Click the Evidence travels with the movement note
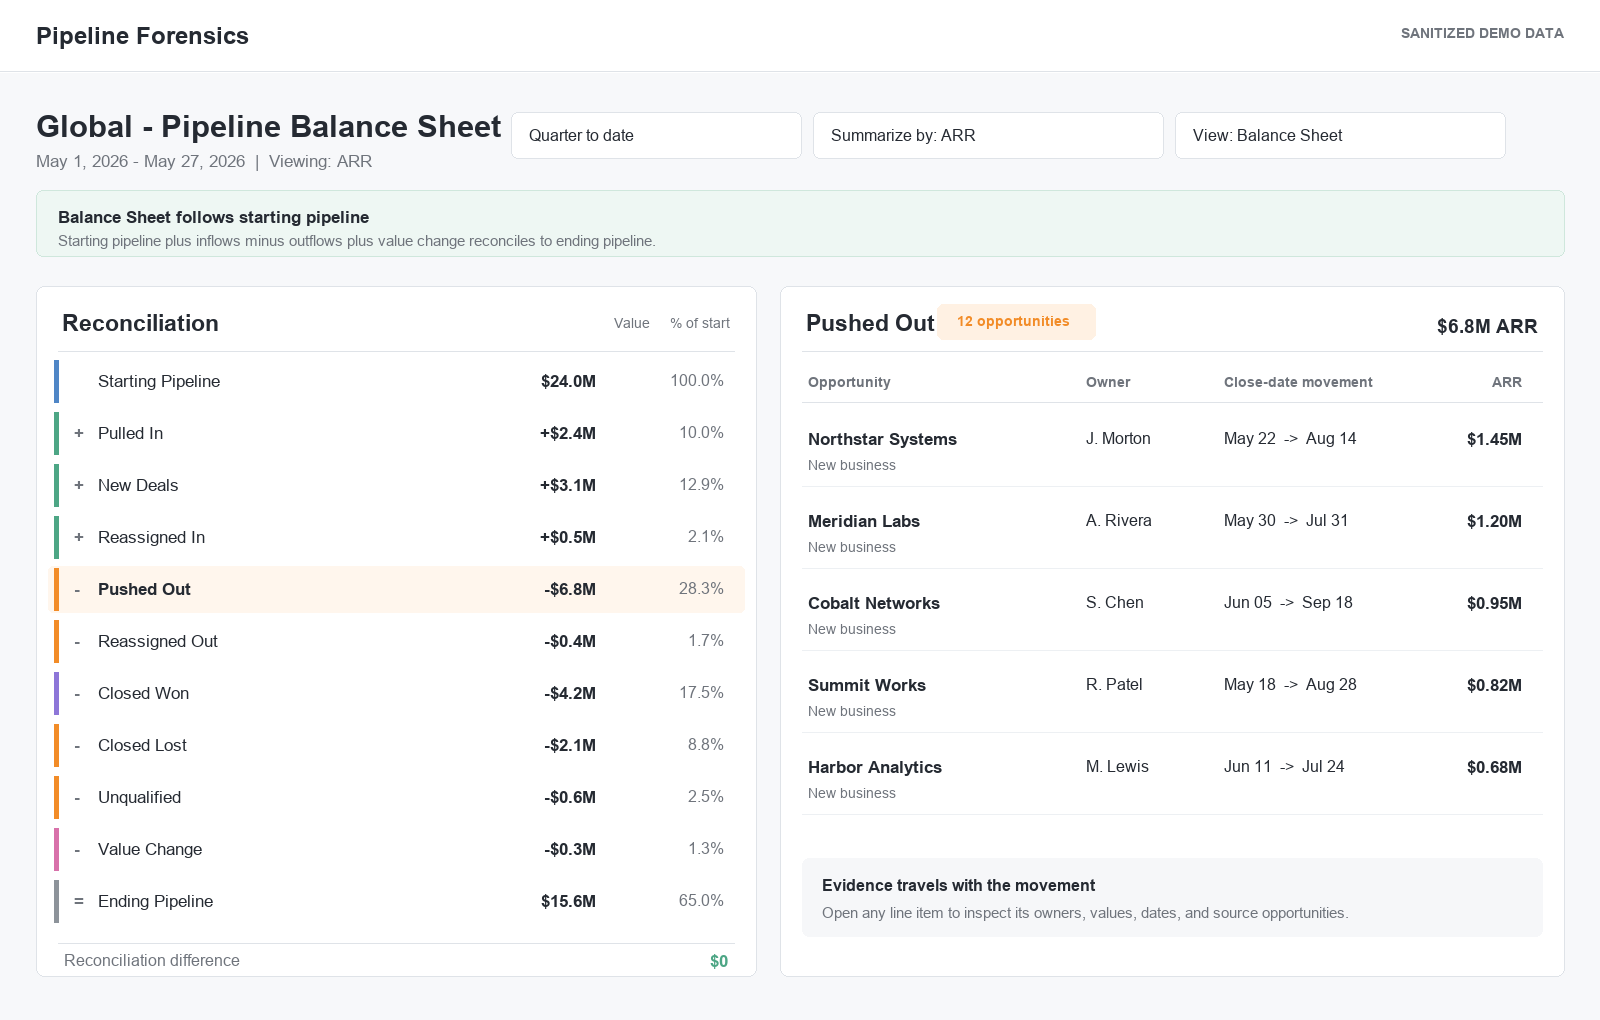The image size is (1600, 1020). point(1172,897)
